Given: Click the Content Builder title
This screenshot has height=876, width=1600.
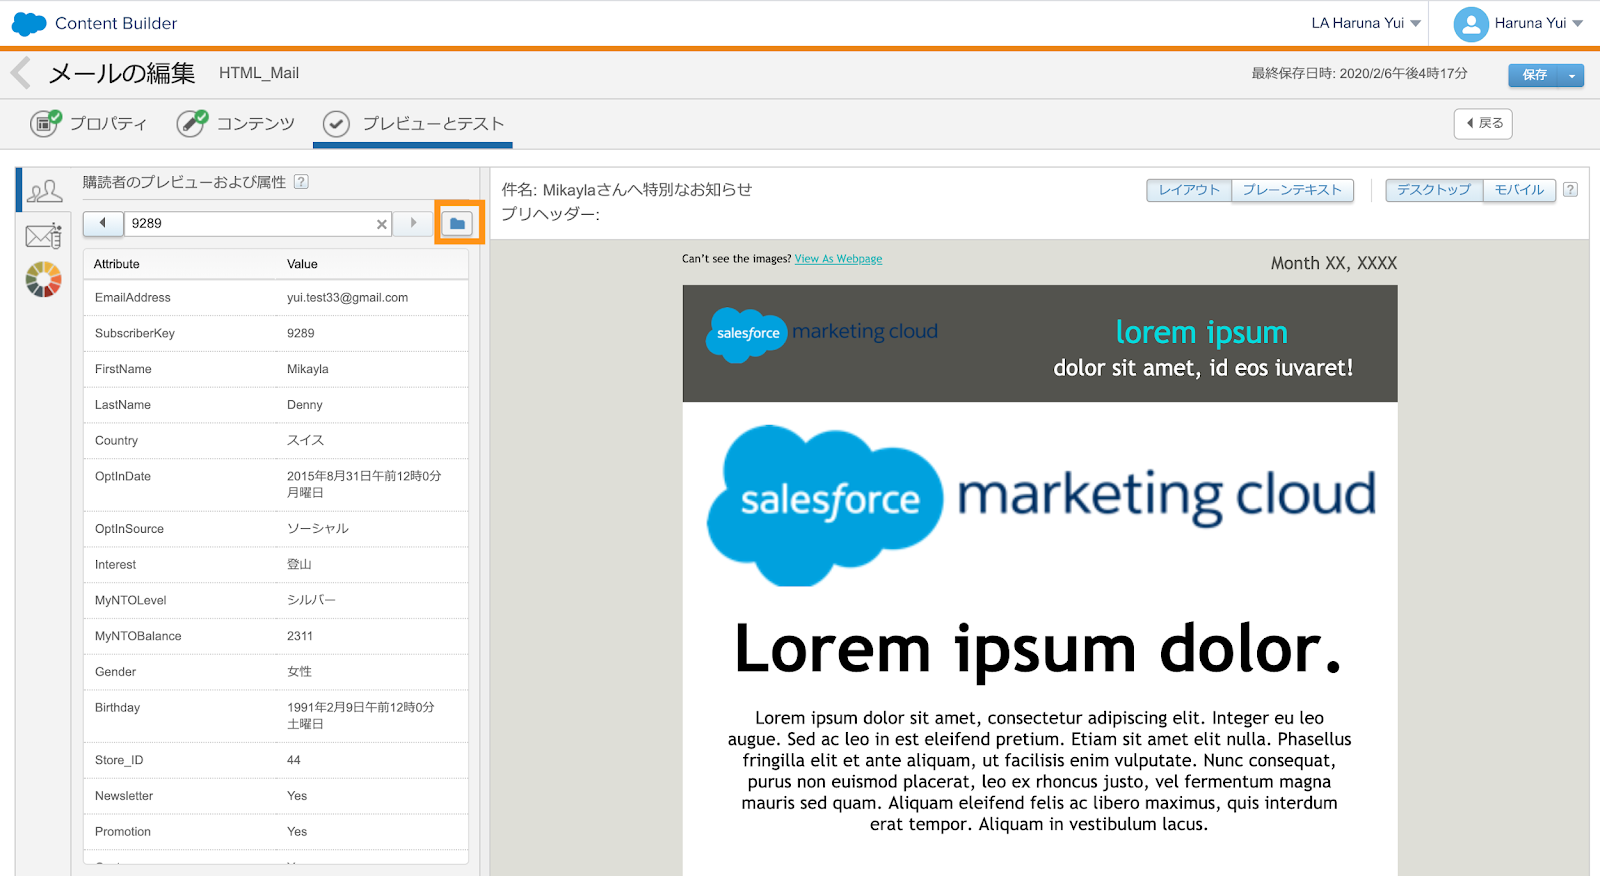Looking at the screenshot, I should pos(116,23).
